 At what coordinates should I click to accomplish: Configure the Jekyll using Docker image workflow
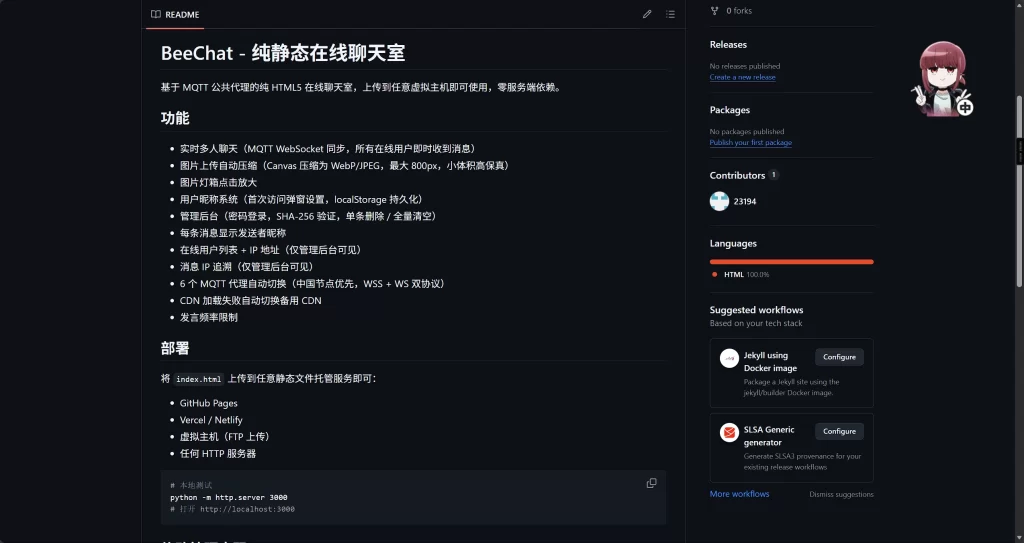(839, 357)
